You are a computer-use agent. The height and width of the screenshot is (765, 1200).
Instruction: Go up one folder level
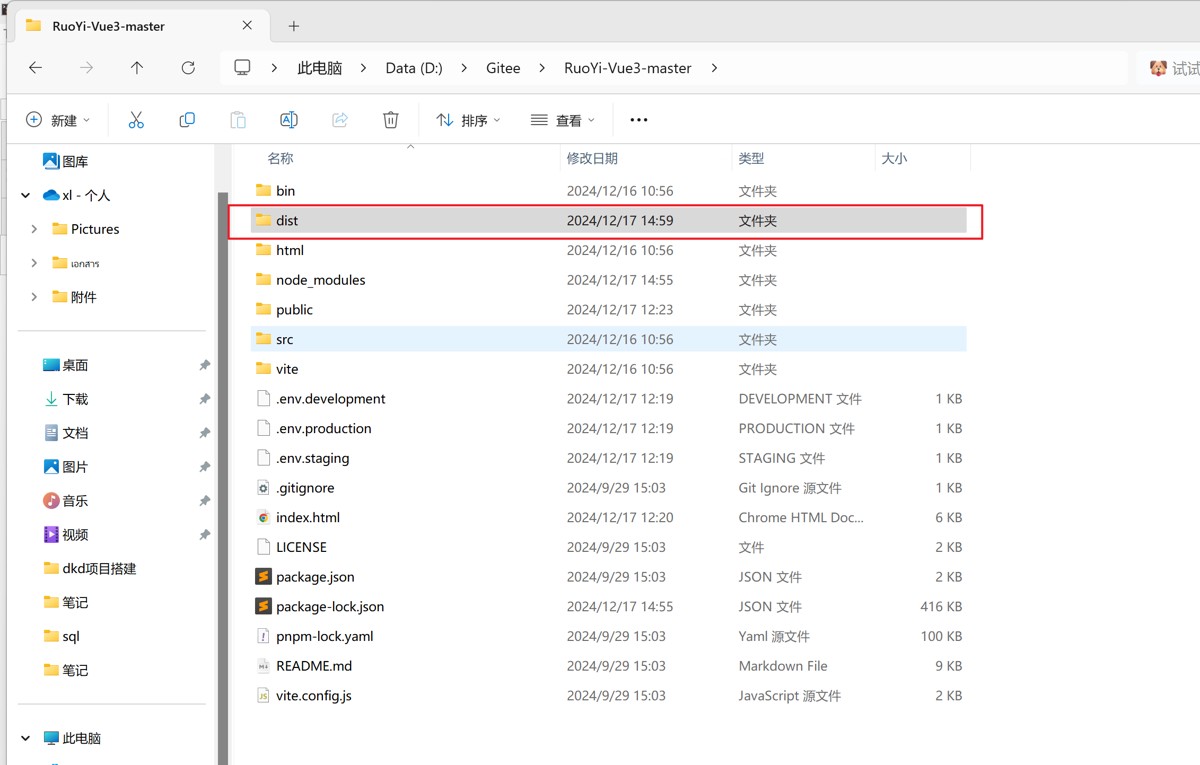[x=137, y=68]
